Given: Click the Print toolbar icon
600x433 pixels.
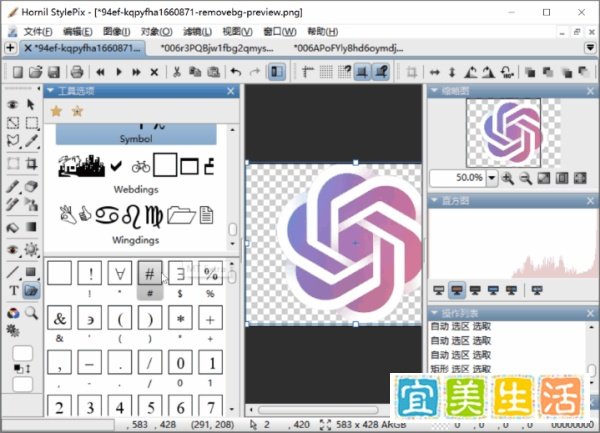Looking at the screenshot, I should click(x=77, y=72).
